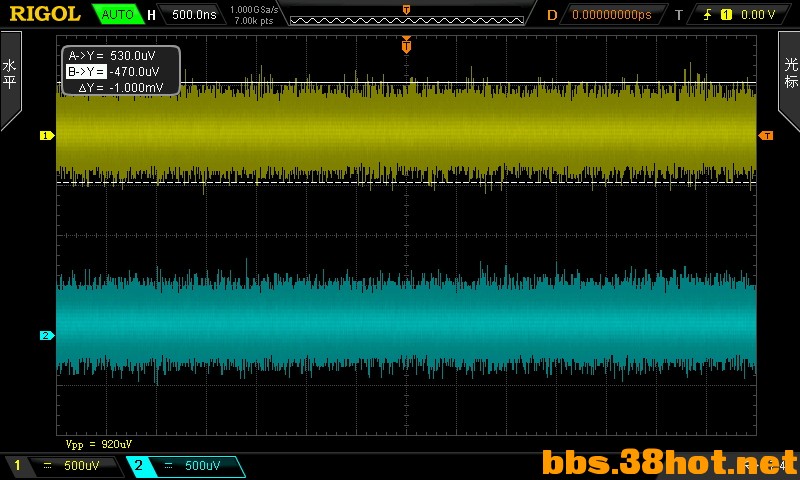Click the trigger source channel 1 badge

pos(726,15)
